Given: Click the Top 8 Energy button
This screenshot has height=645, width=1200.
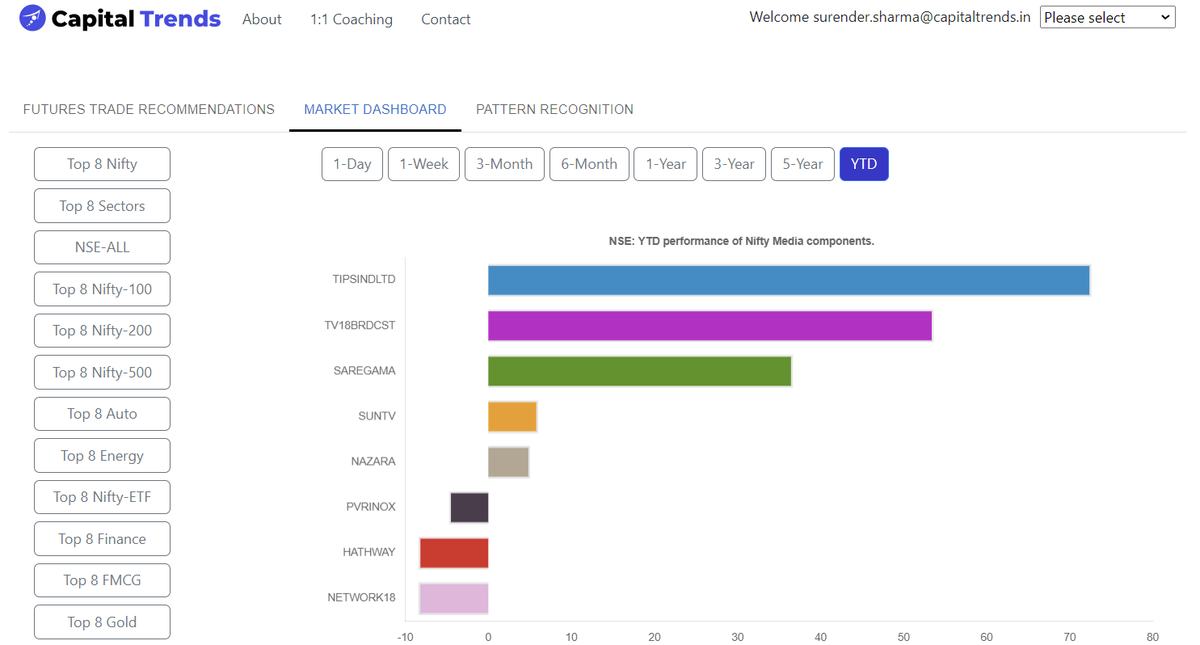Looking at the screenshot, I should coord(102,456).
